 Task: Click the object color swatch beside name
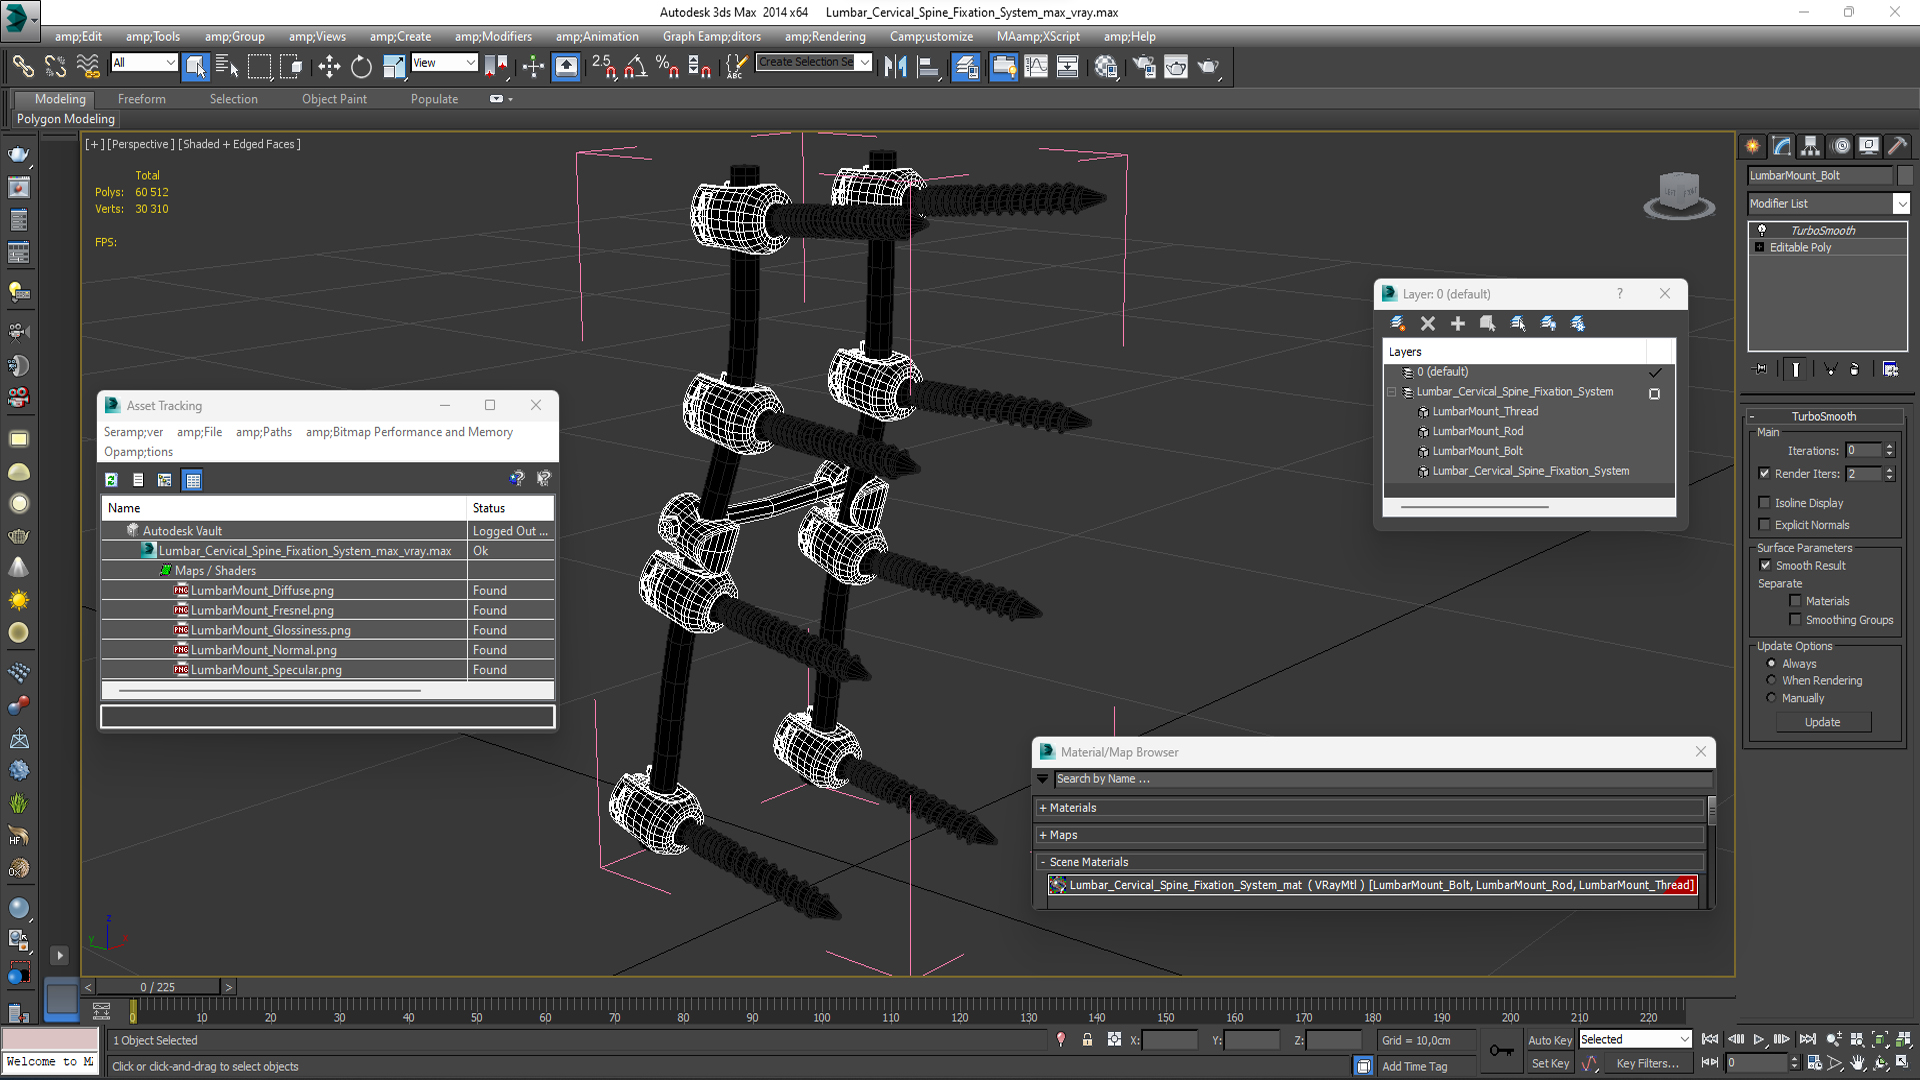1904,175
